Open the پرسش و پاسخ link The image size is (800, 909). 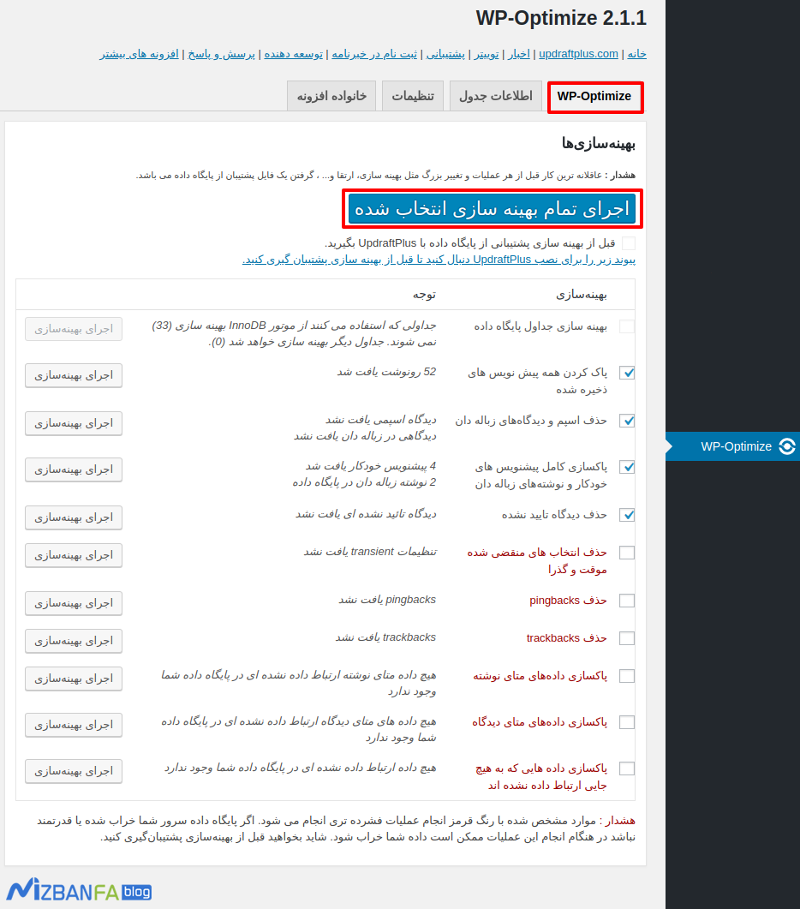tap(221, 54)
